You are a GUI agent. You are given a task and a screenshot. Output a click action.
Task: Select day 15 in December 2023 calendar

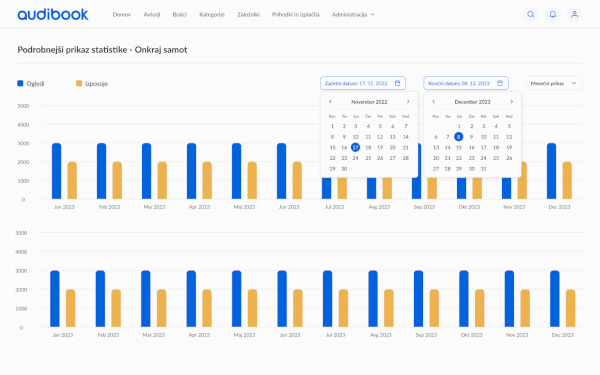tap(459, 147)
